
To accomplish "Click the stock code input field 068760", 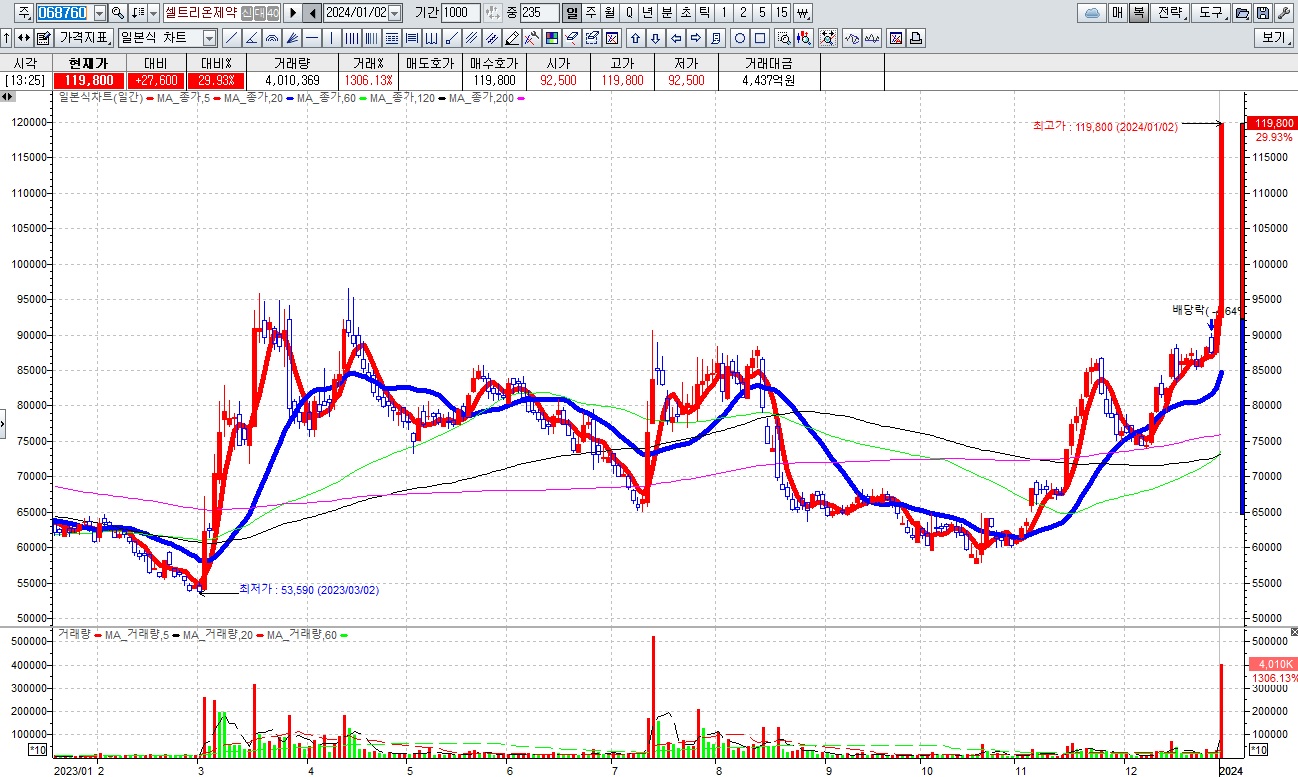I will coord(65,13).
